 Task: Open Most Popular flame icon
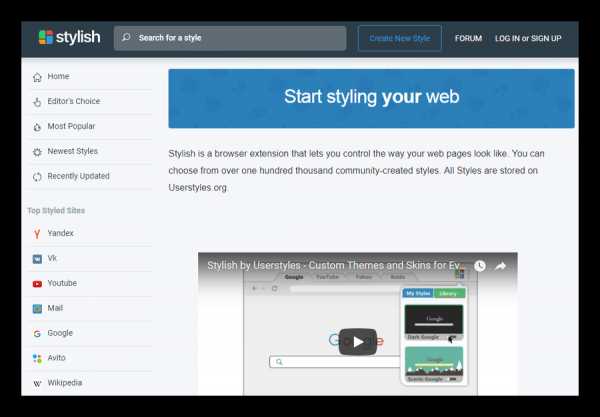pyautogui.click(x=37, y=127)
